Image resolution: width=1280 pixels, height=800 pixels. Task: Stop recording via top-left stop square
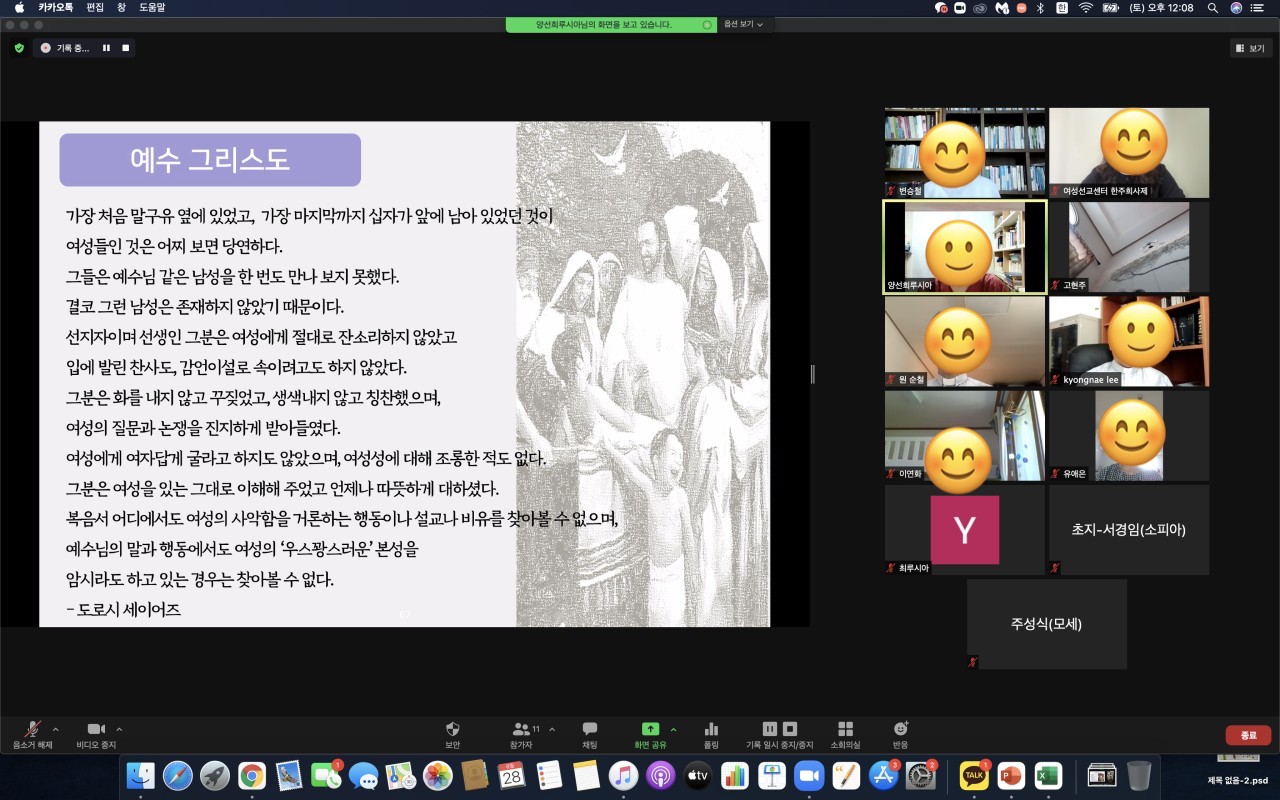pos(126,48)
